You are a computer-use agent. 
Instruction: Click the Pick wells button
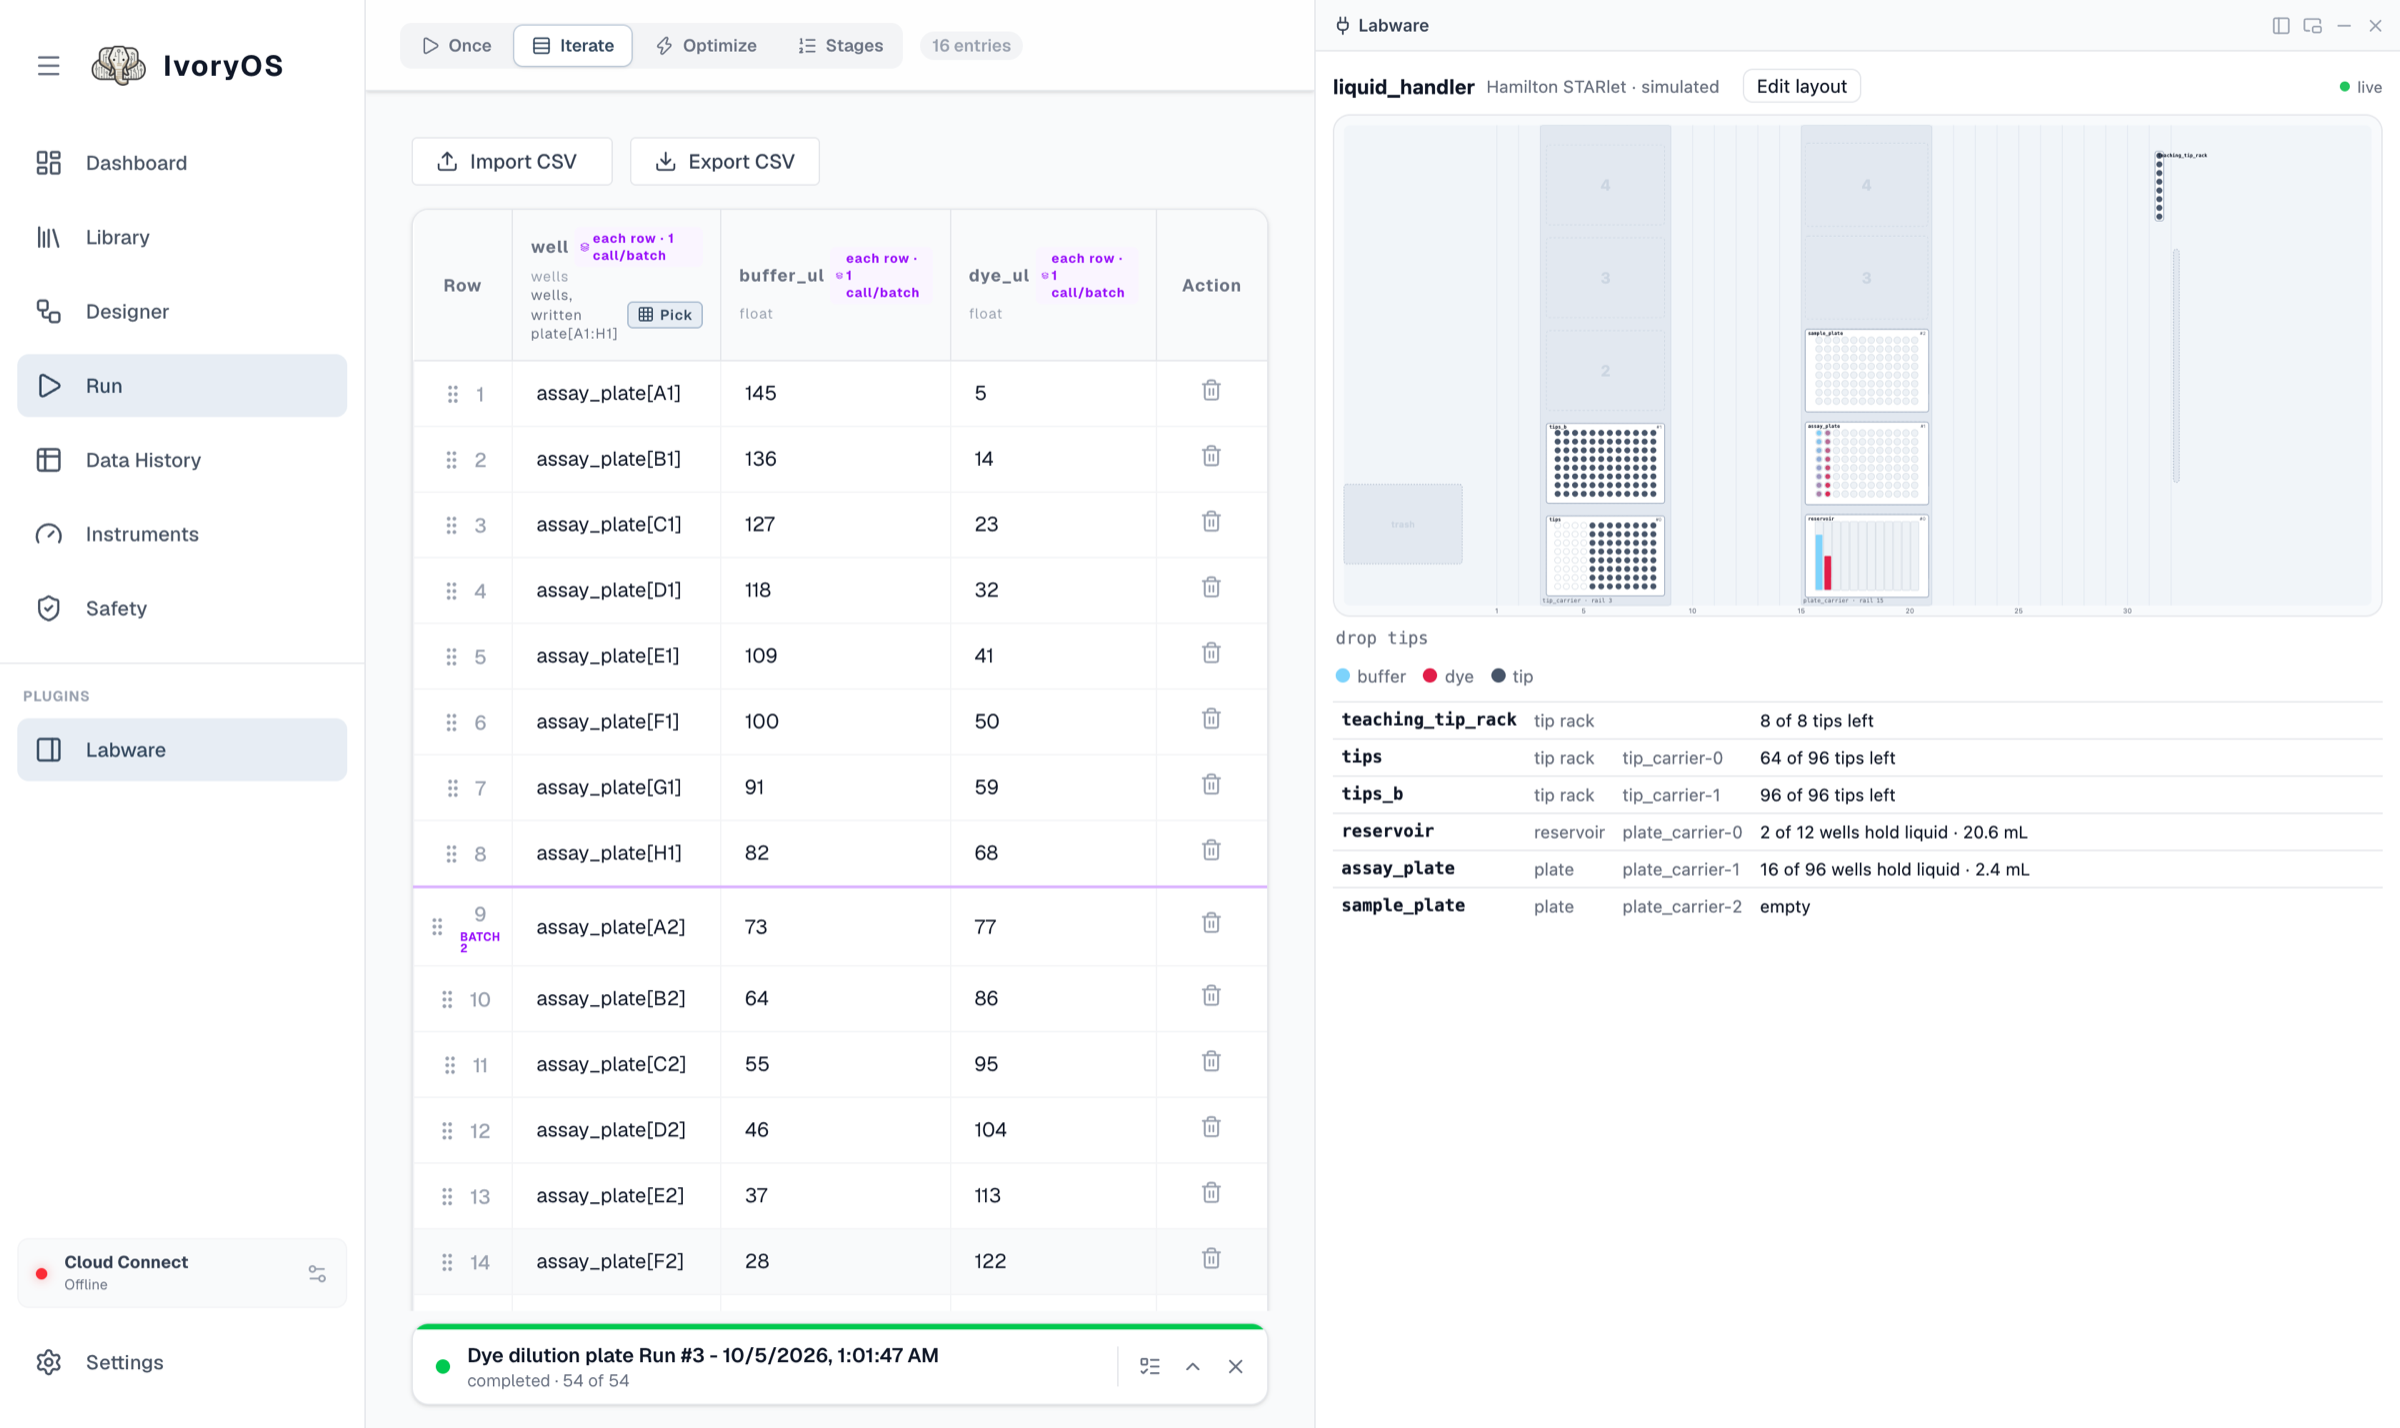click(665, 314)
